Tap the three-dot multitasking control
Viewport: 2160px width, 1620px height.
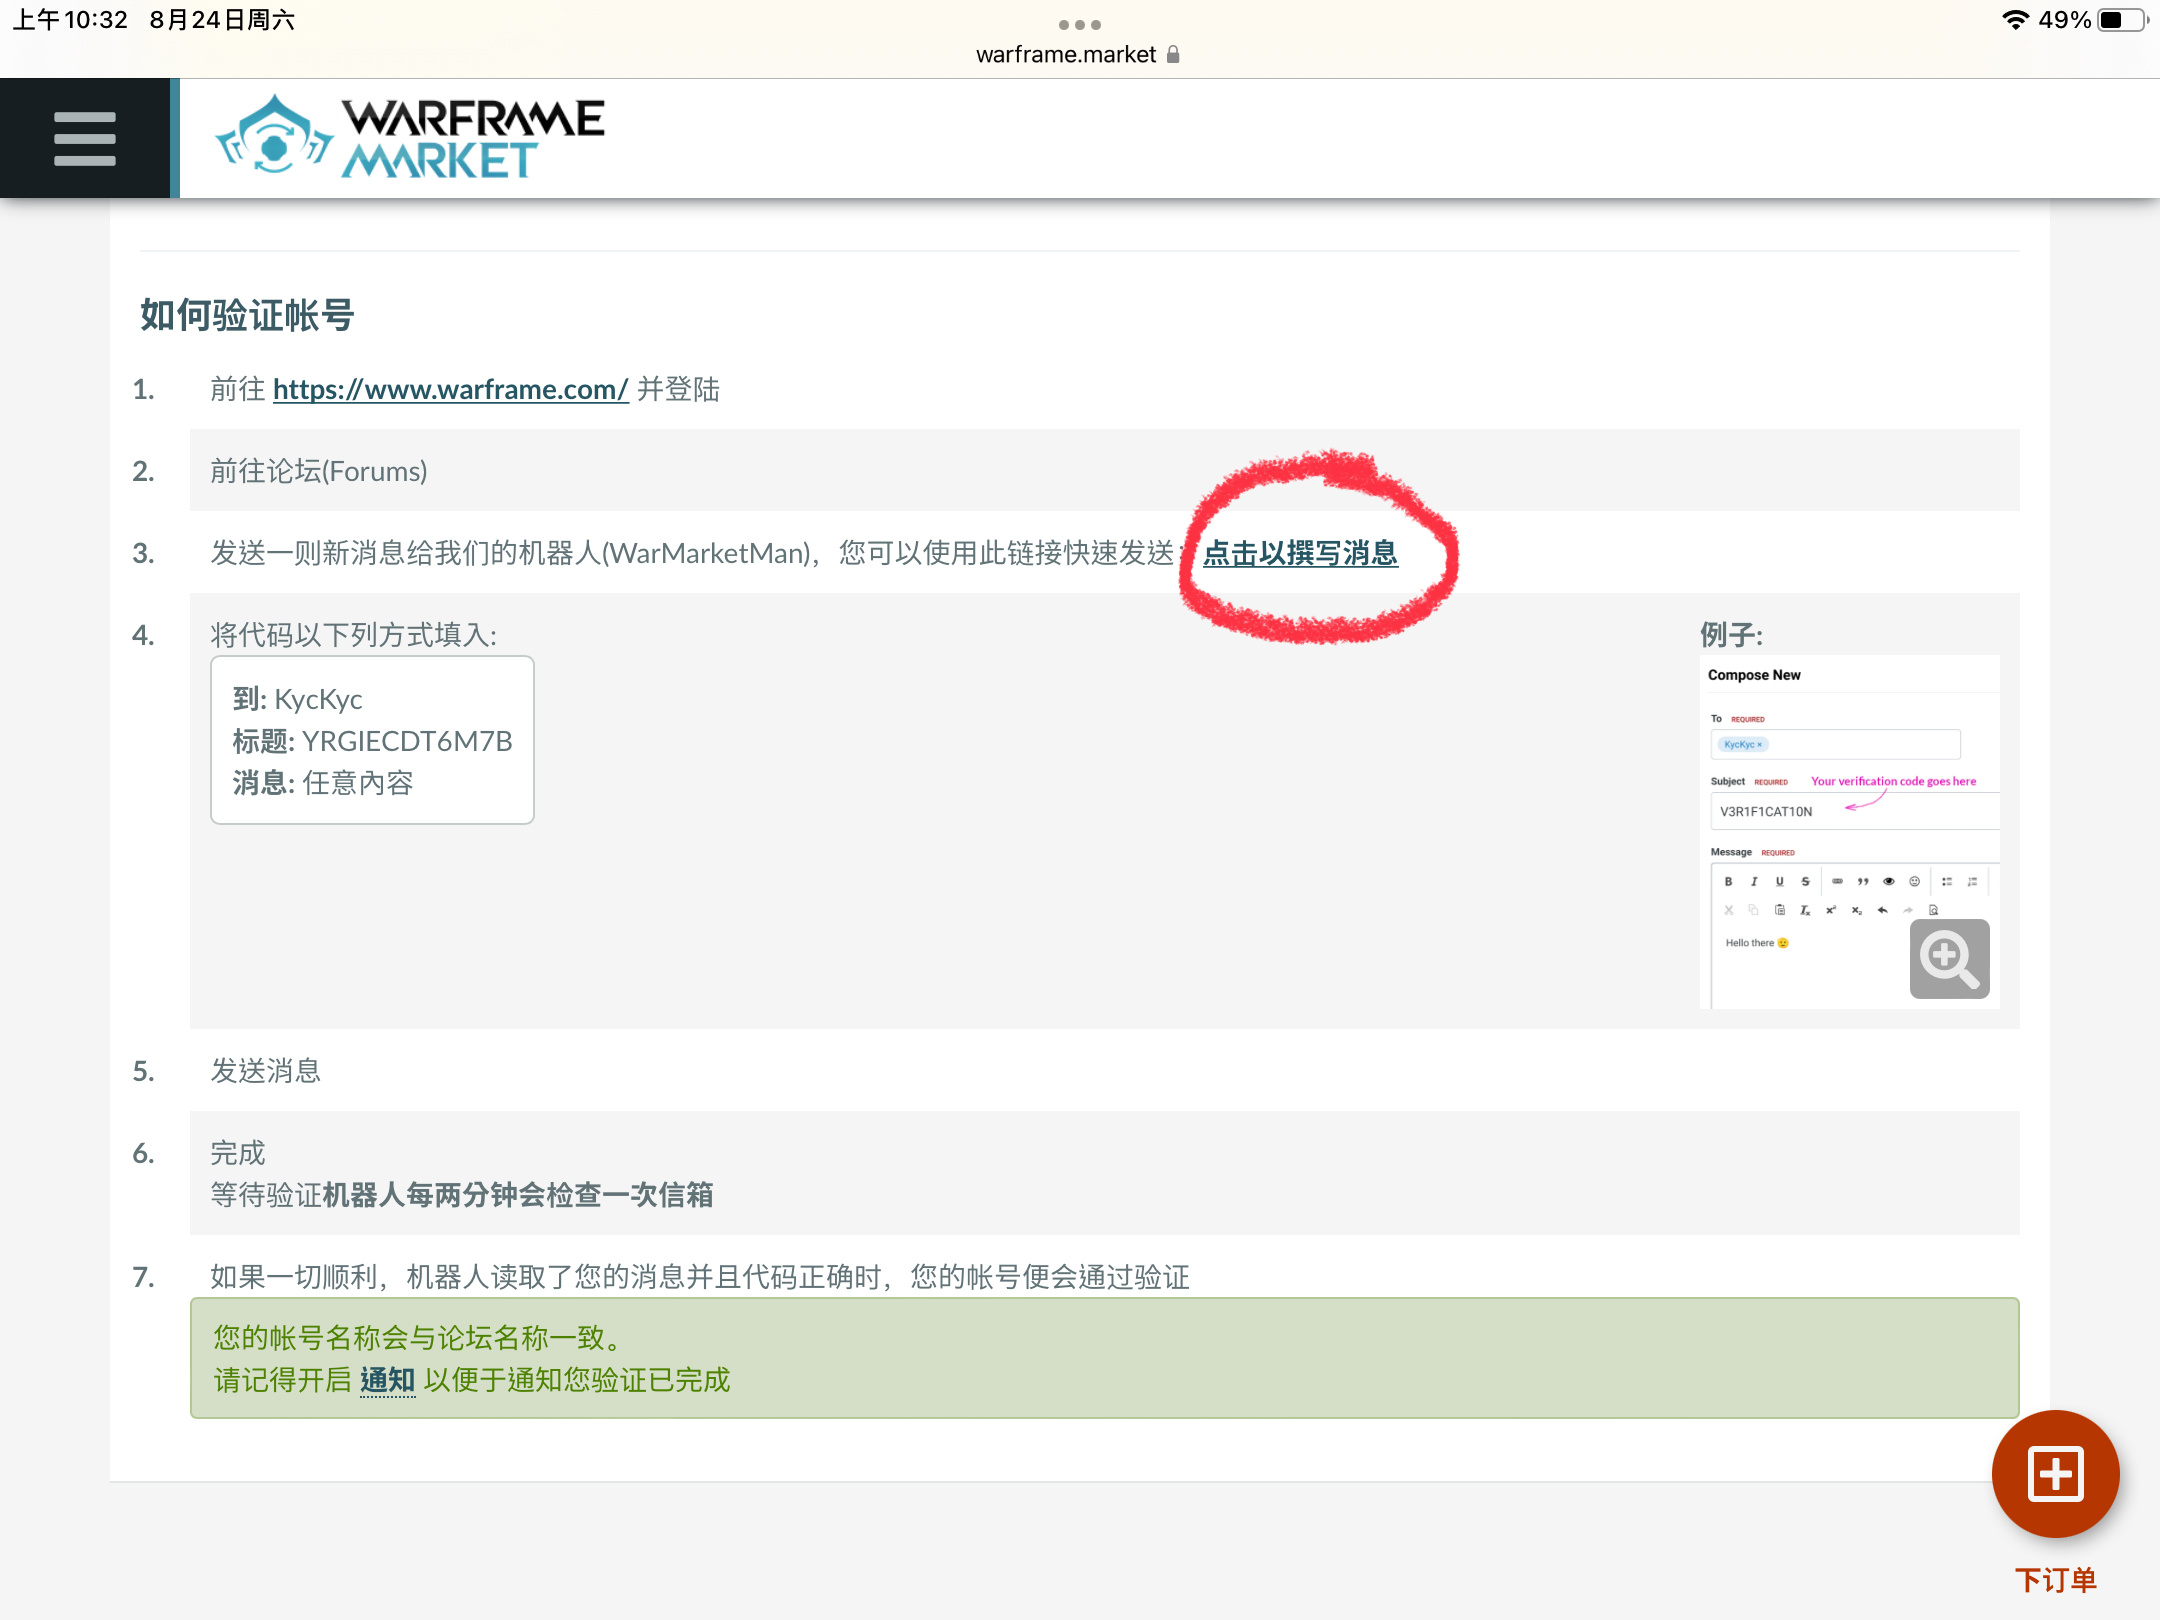[x=1080, y=24]
